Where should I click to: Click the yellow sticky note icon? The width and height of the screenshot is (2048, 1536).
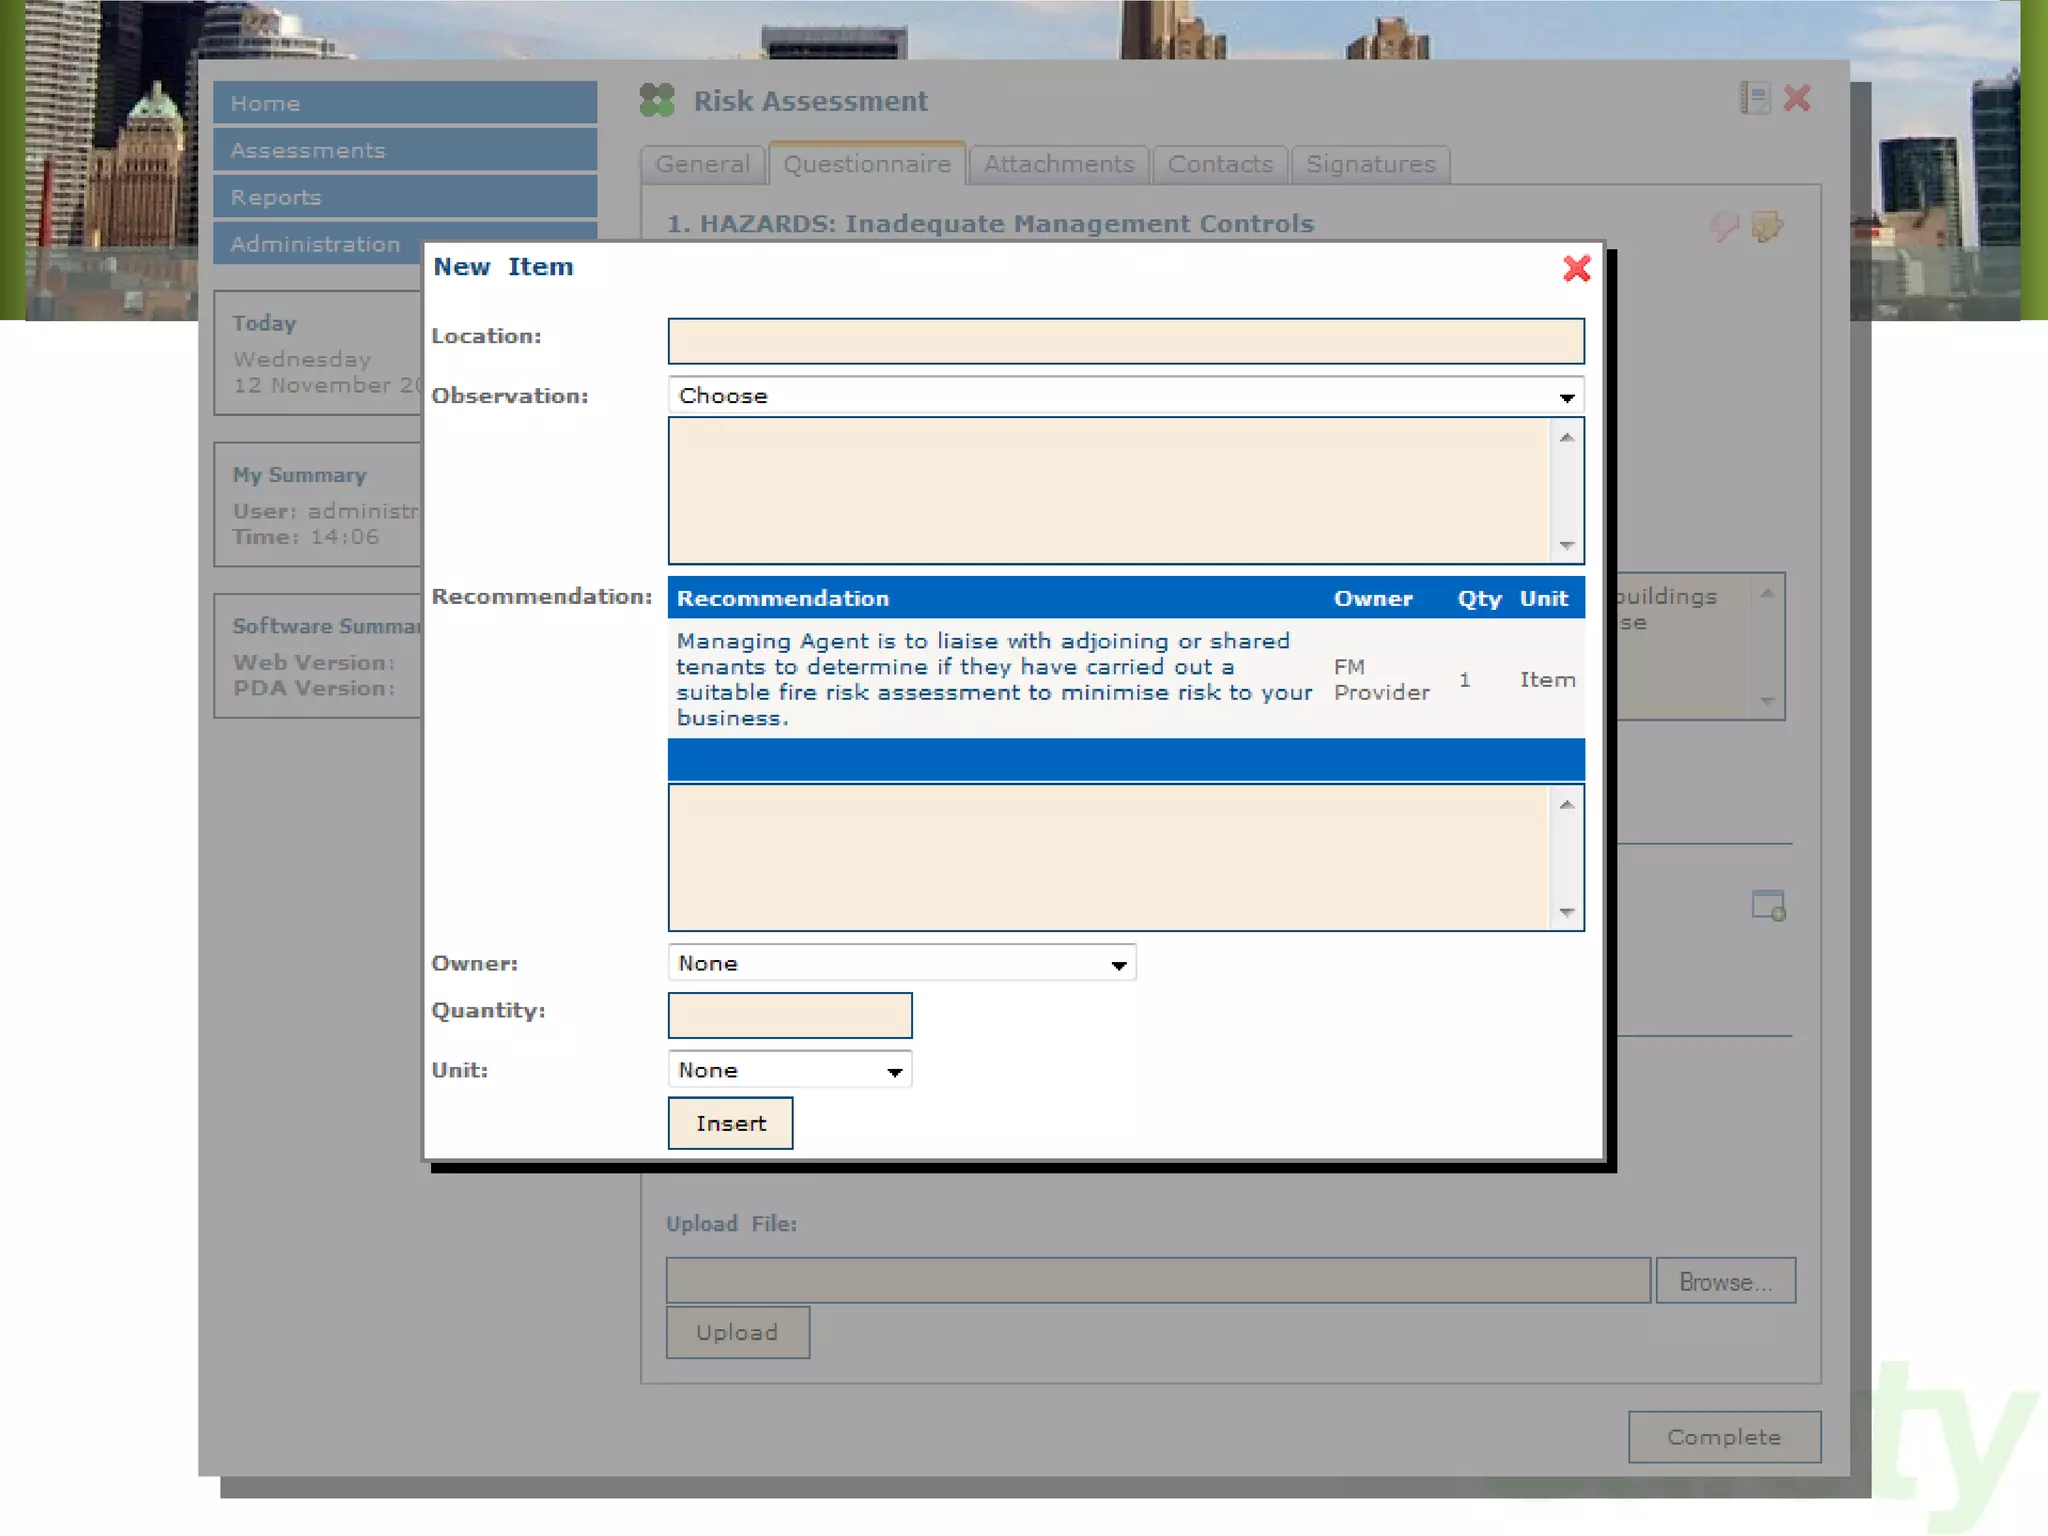click(x=1767, y=227)
